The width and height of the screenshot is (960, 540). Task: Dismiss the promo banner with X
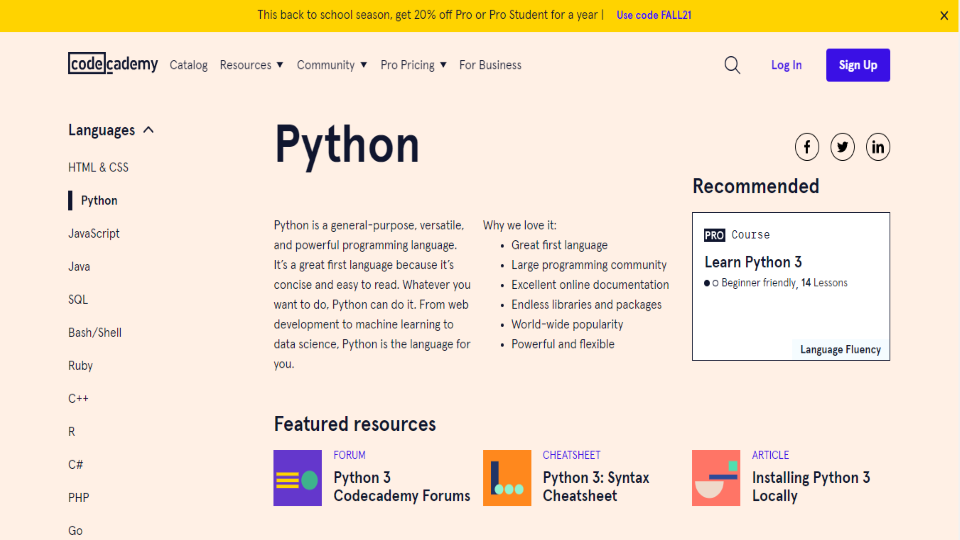[x=944, y=16]
